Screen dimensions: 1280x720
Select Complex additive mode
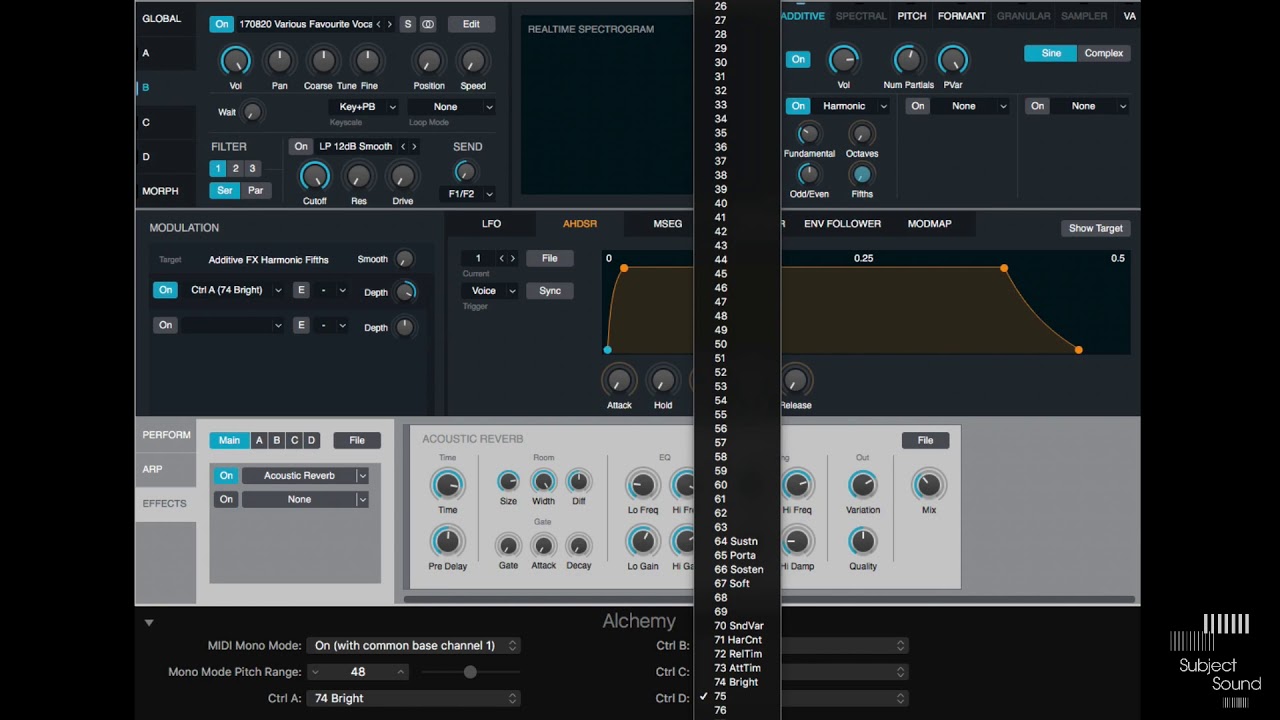tap(1103, 53)
